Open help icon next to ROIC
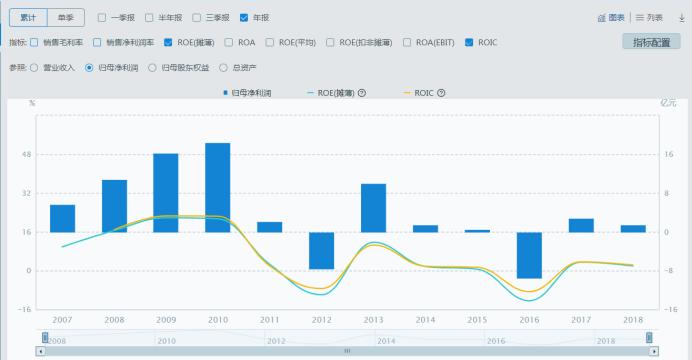This screenshot has height=360, width=692. [441, 93]
